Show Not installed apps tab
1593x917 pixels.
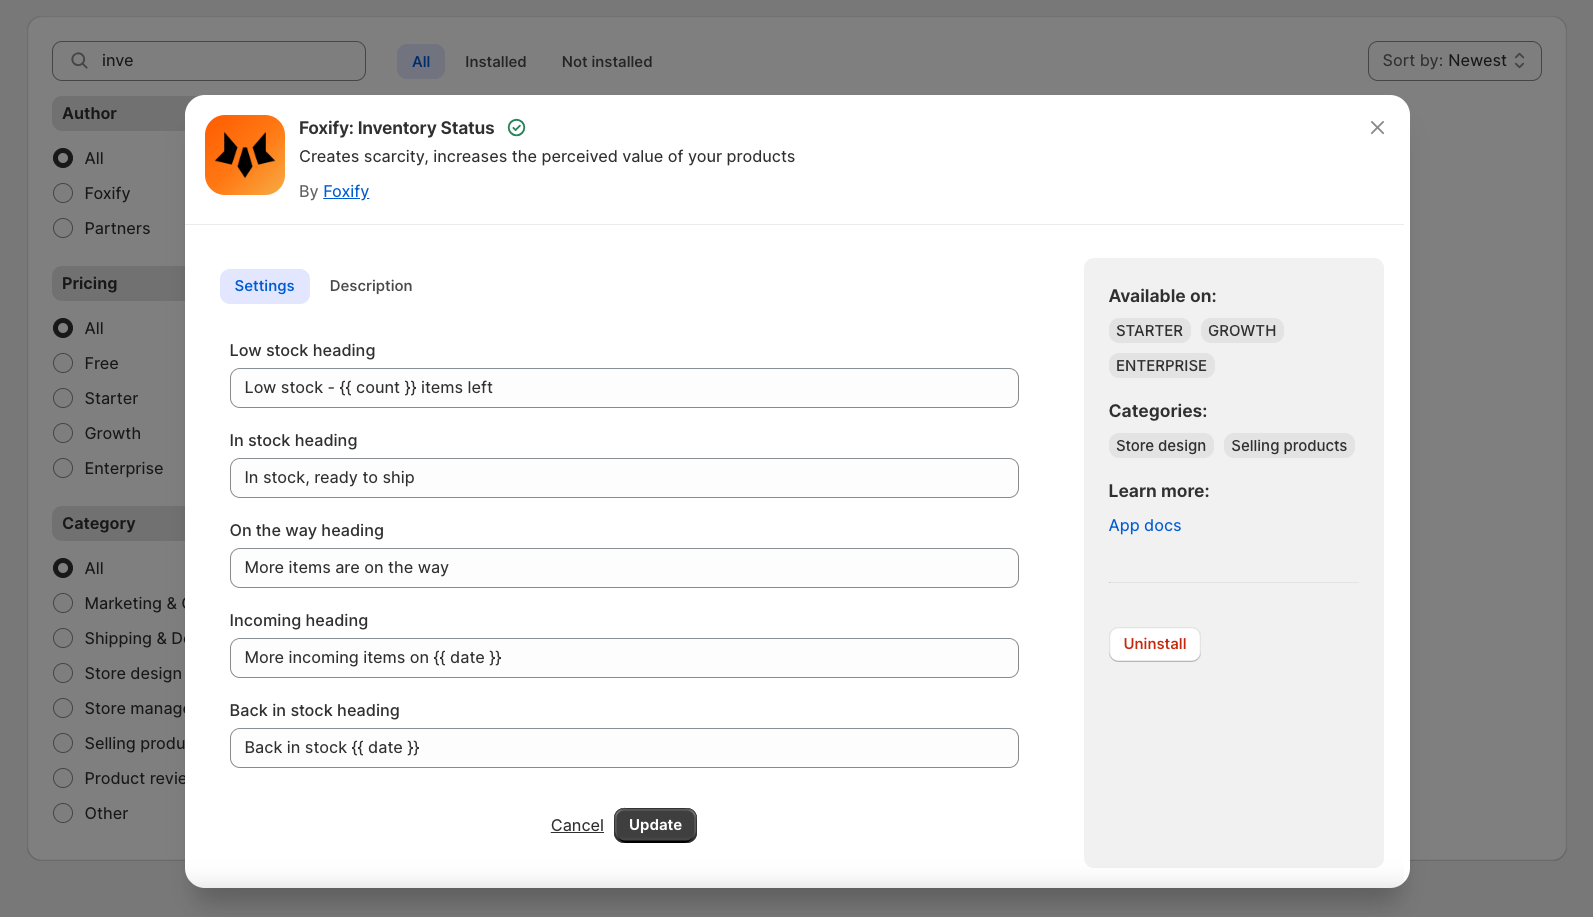tap(607, 62)
